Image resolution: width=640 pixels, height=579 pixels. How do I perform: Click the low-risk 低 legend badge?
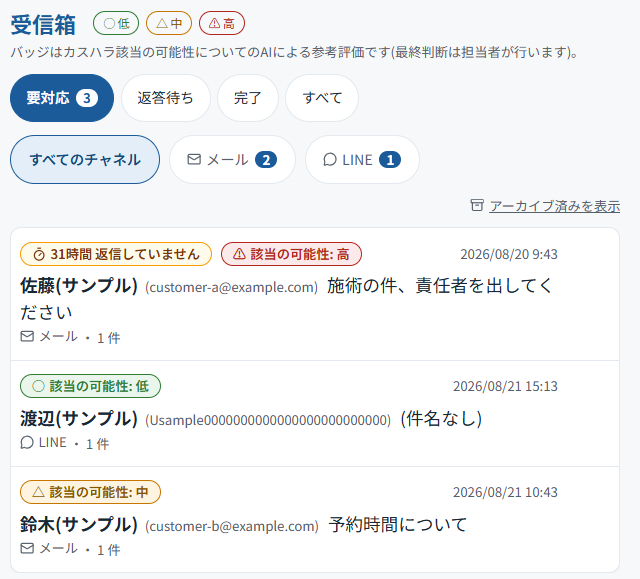click(116, 23)
